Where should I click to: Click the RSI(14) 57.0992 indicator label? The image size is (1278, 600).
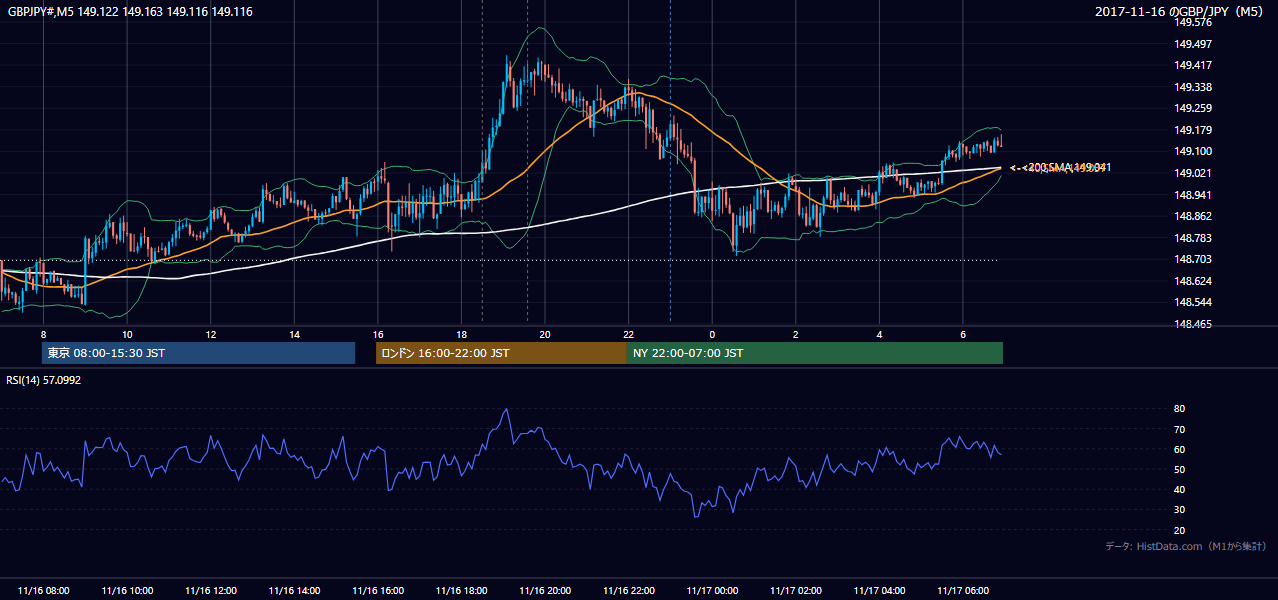pos(43,381)
